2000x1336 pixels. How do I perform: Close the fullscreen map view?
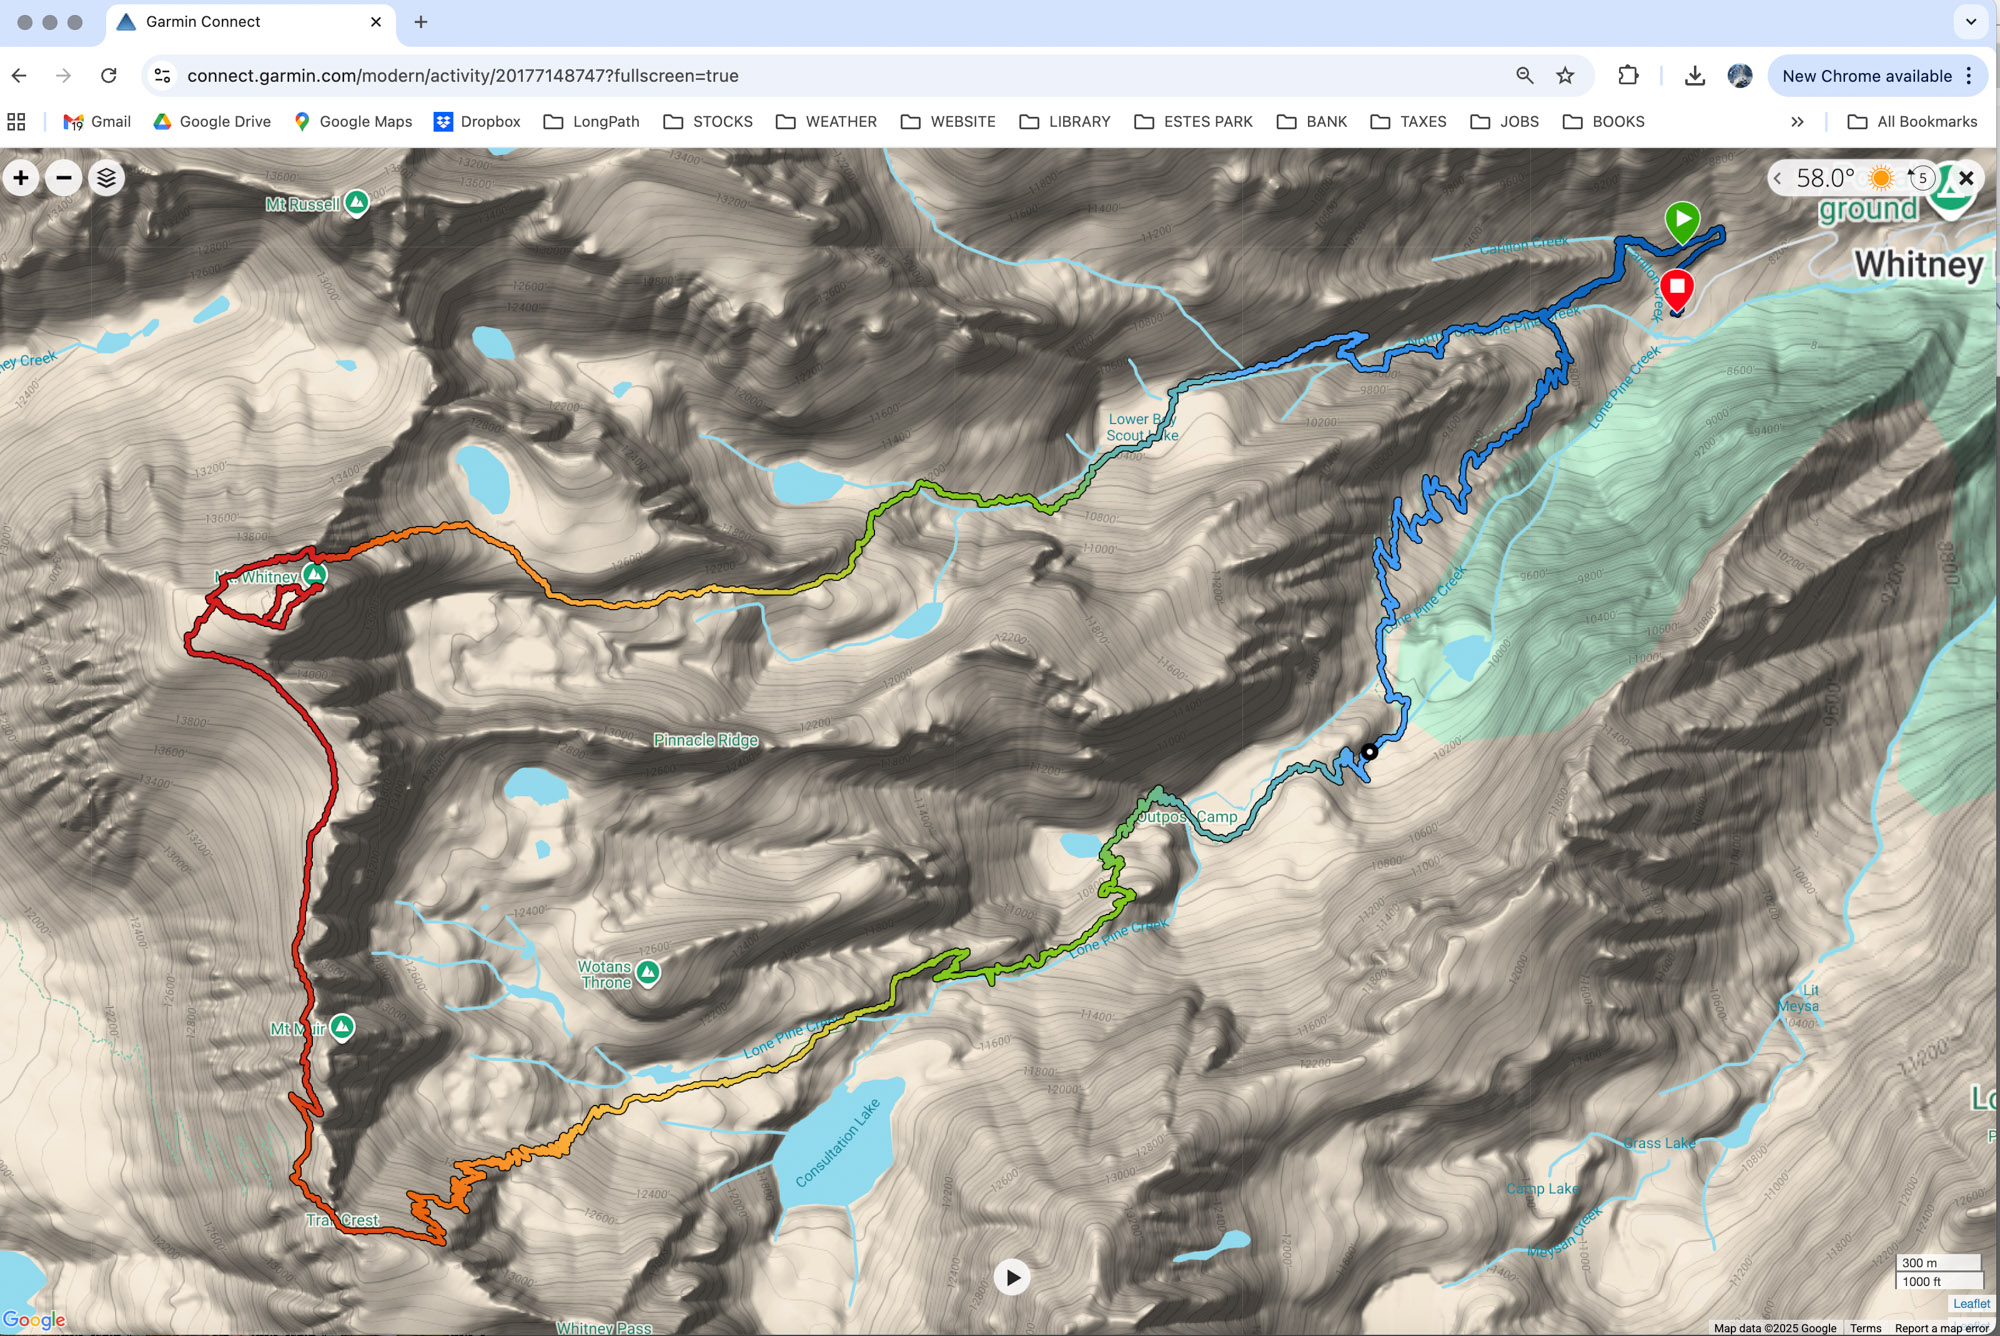1966,178
